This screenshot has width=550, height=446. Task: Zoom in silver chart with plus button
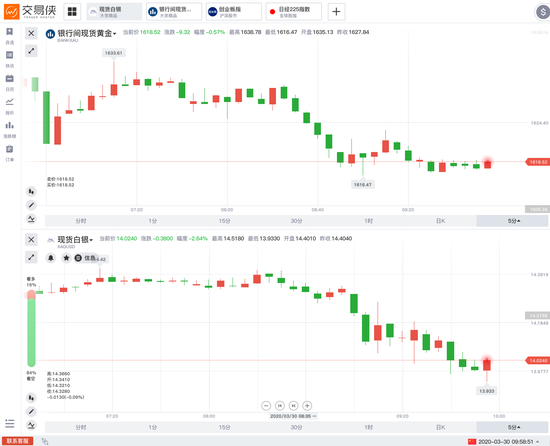(307, 406)
